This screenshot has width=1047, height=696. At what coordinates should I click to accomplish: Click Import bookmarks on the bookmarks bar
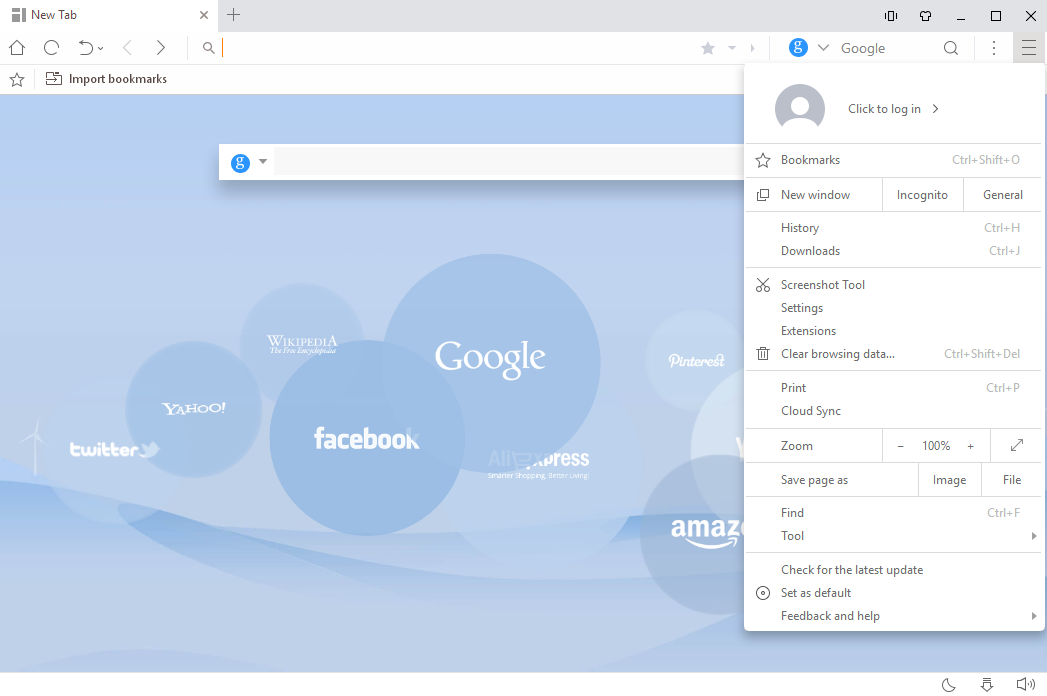(106, 79)
